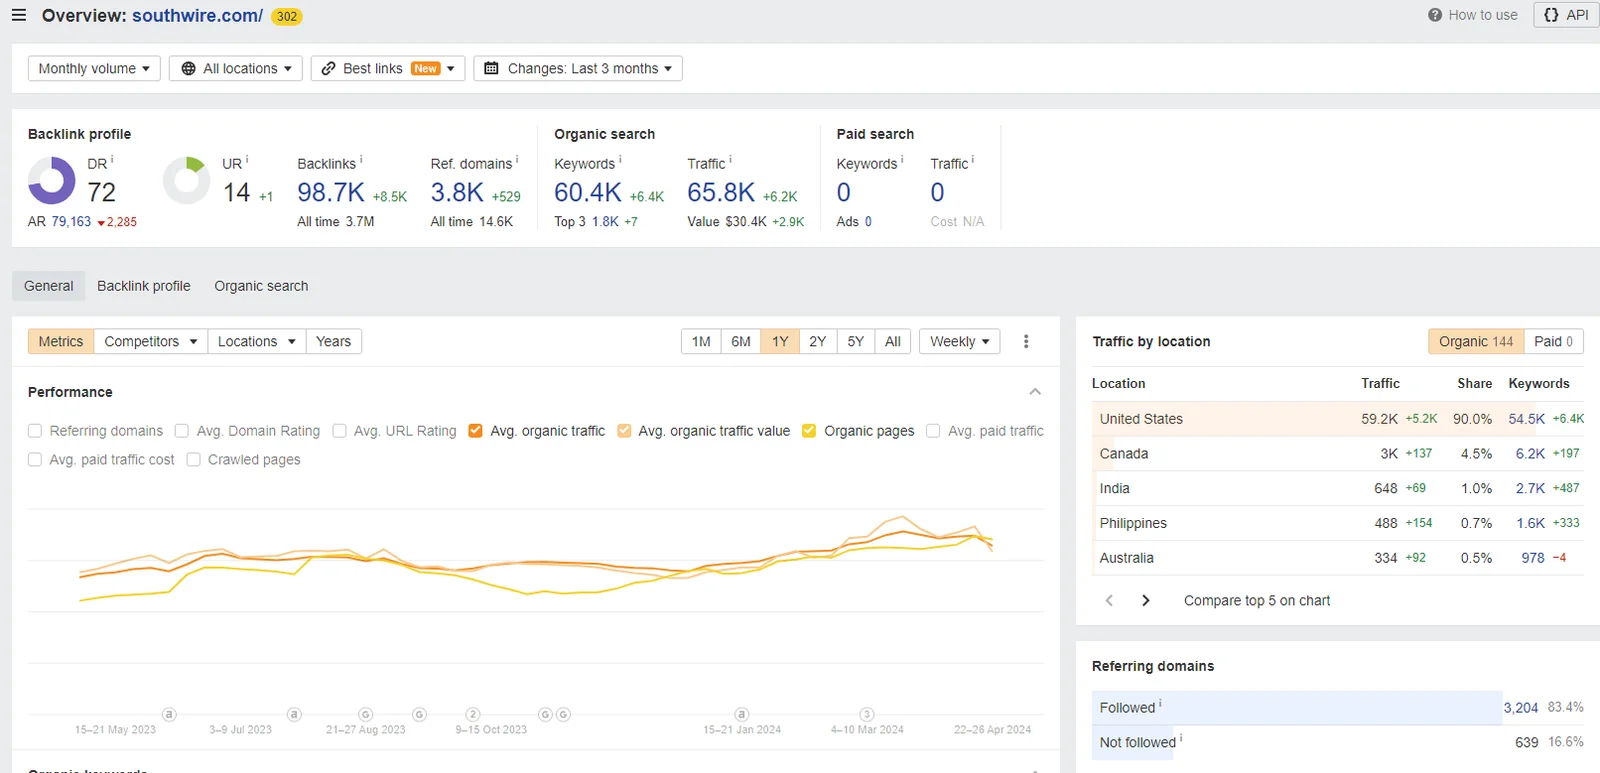Click the API button

1566,15
